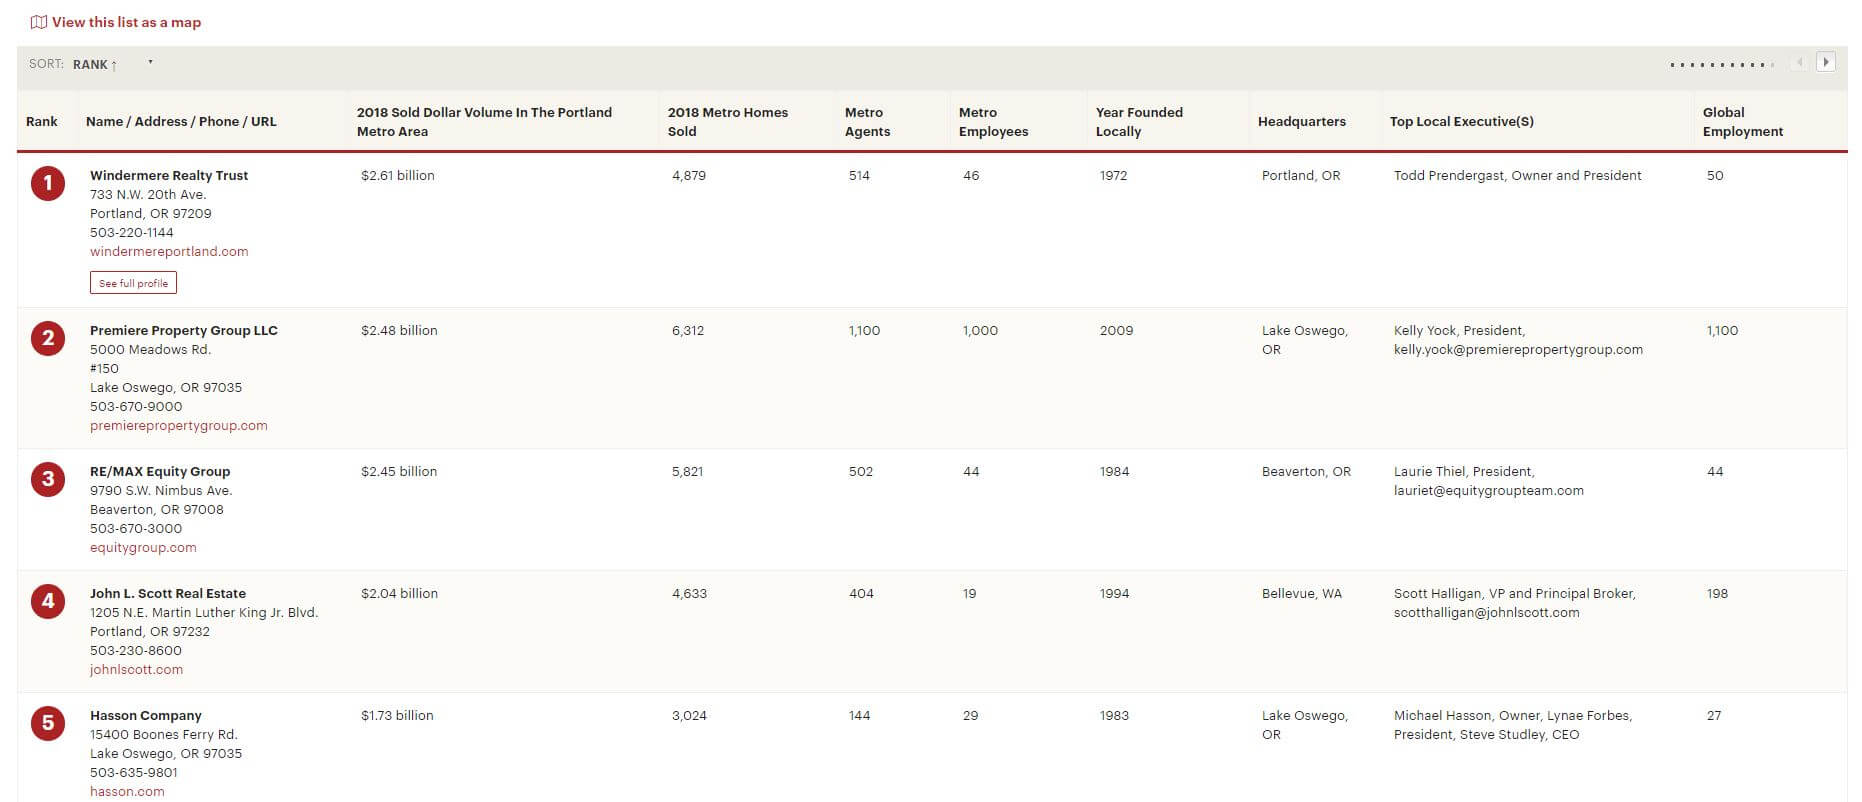Click the $2.61 billion sold volume cell

click(x=398, y=175)
